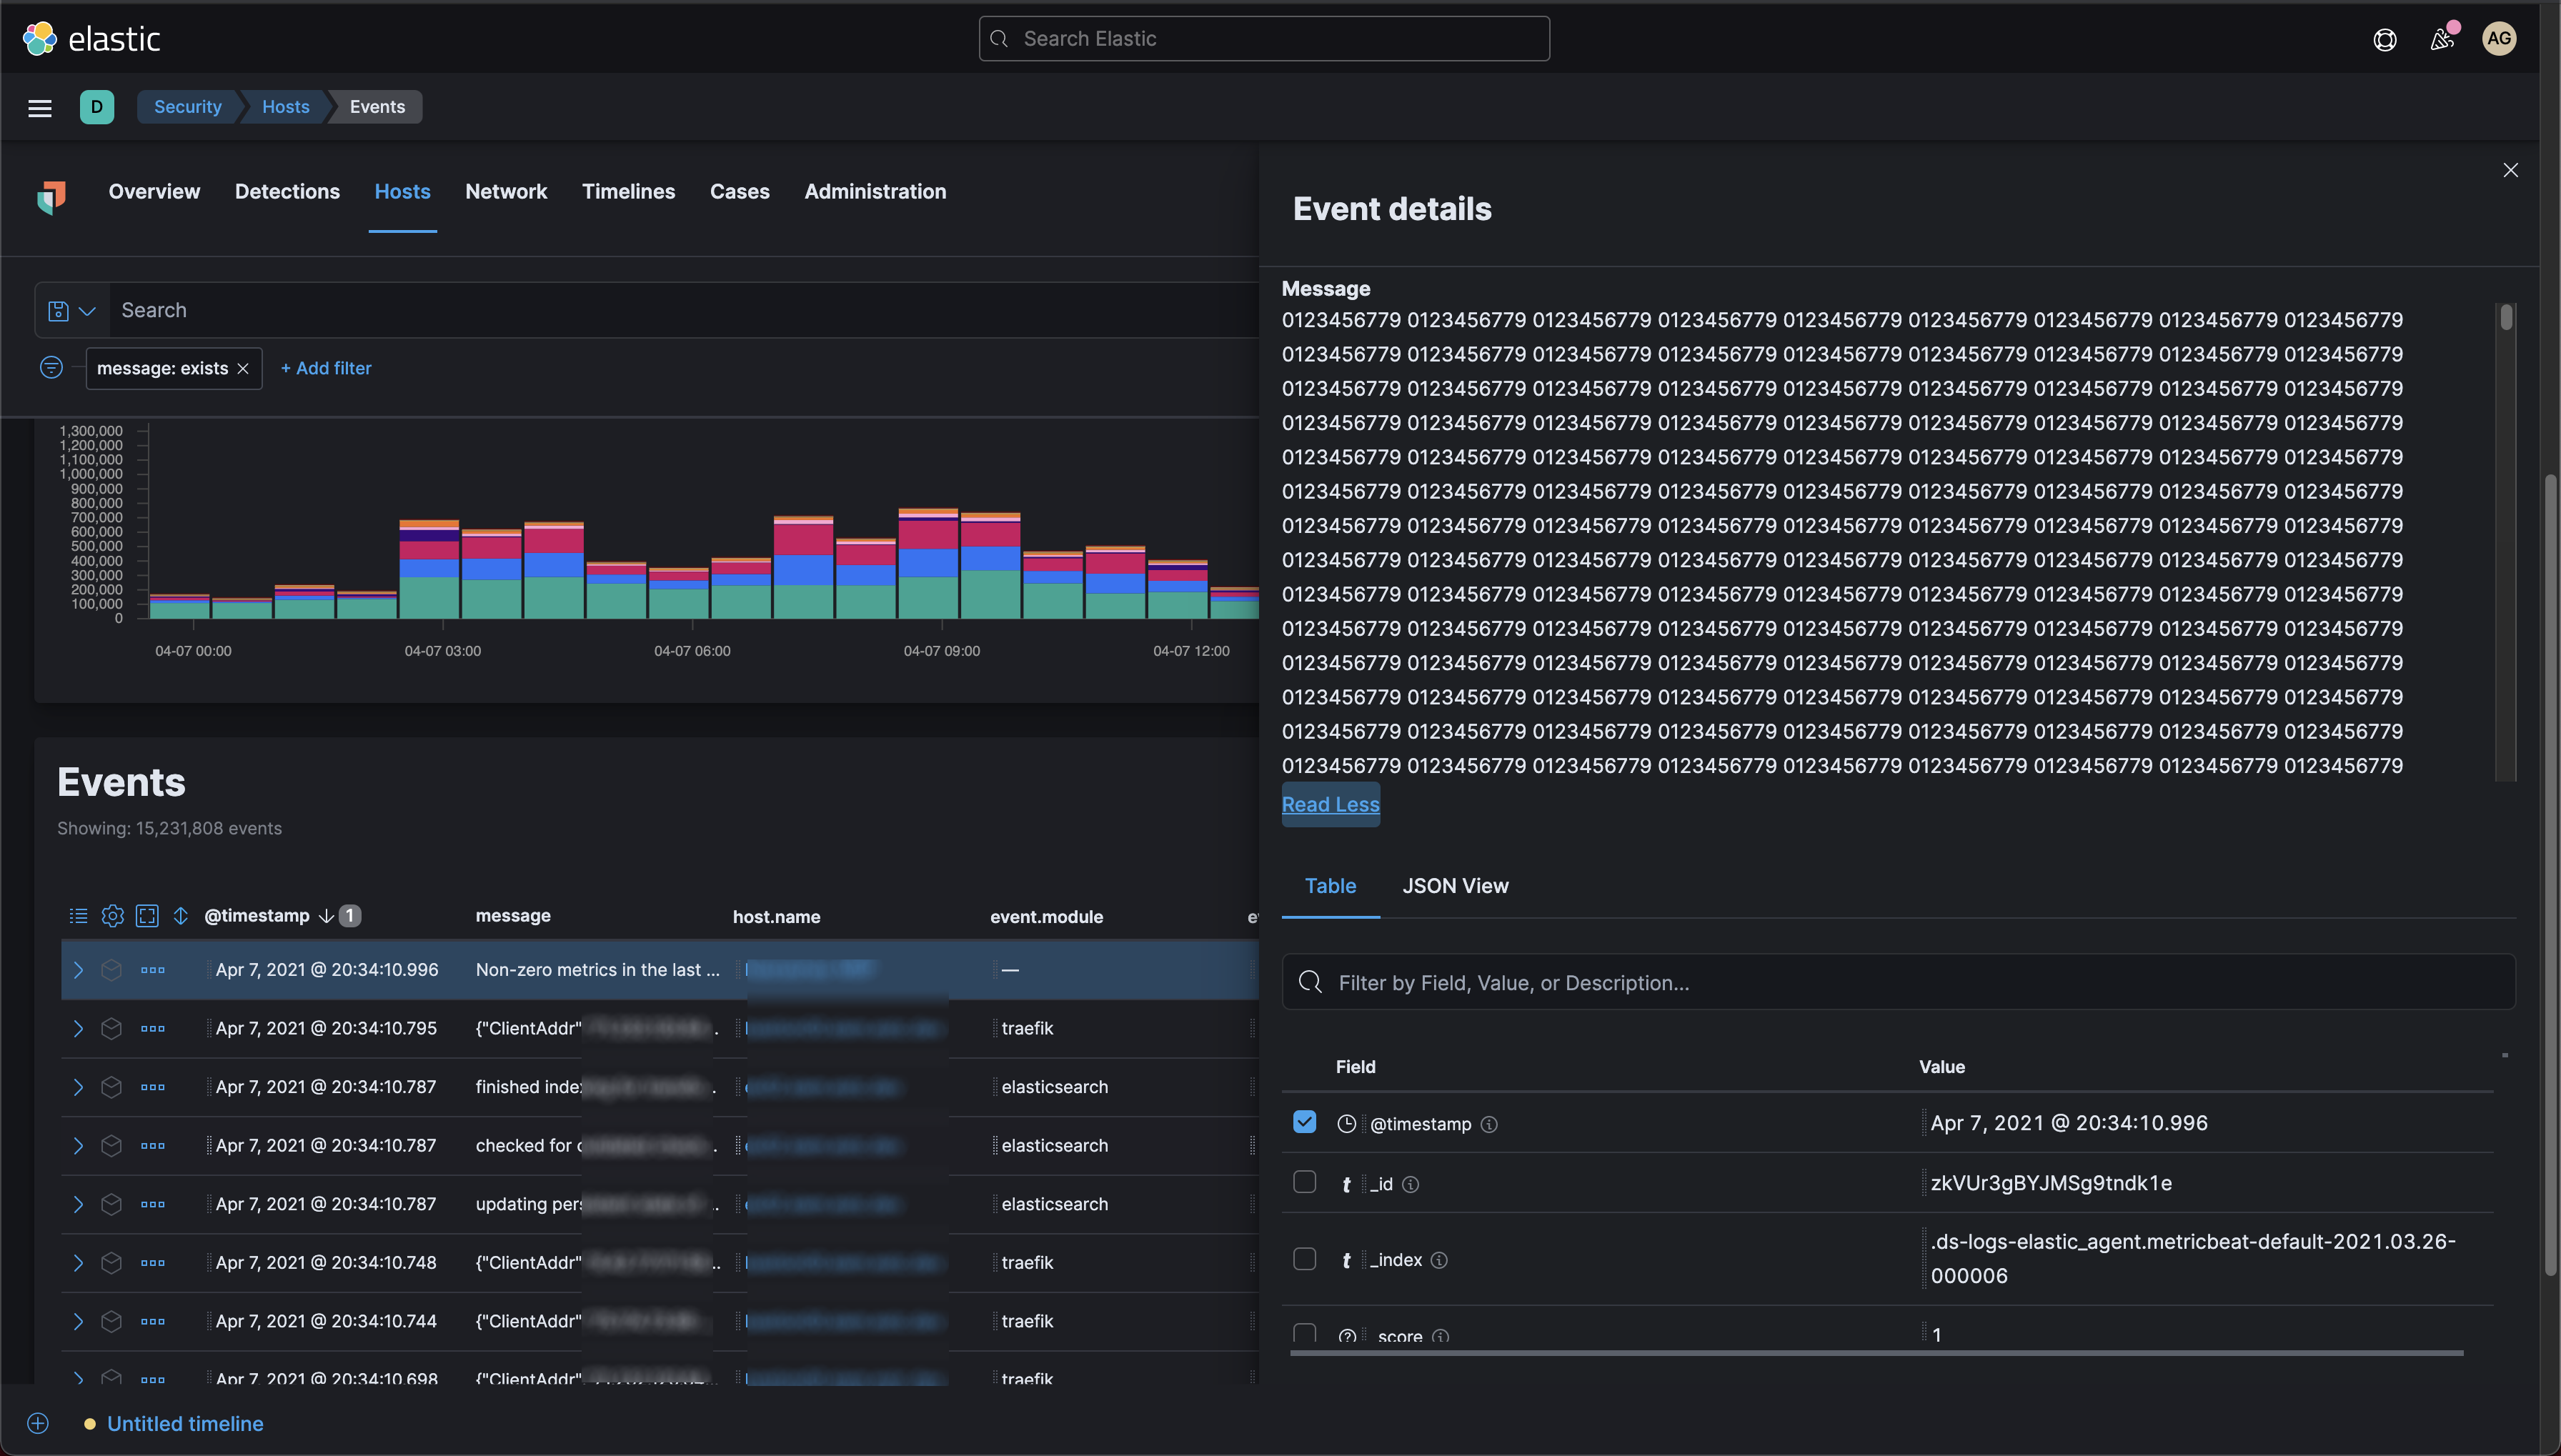Click the event.module column header
The height and width of the screenshot is (1456, 2561).
click(1046, 917)
